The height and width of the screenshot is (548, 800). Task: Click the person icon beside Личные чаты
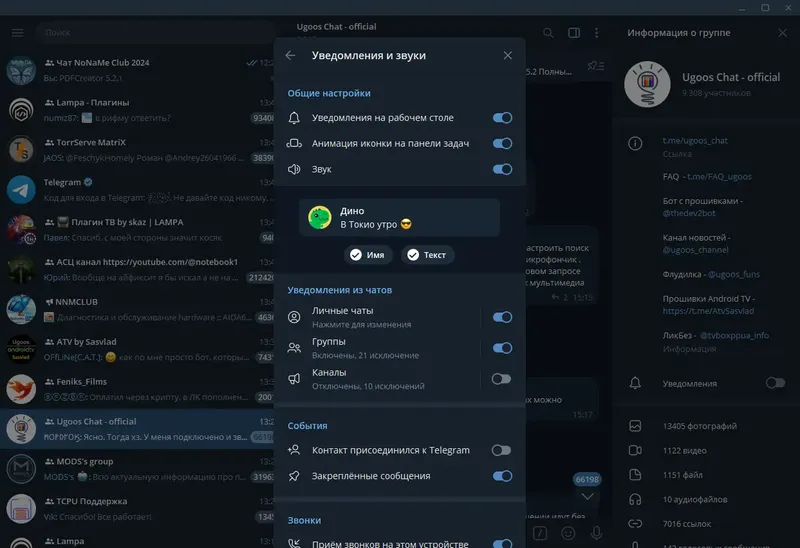tap(294, 317)
